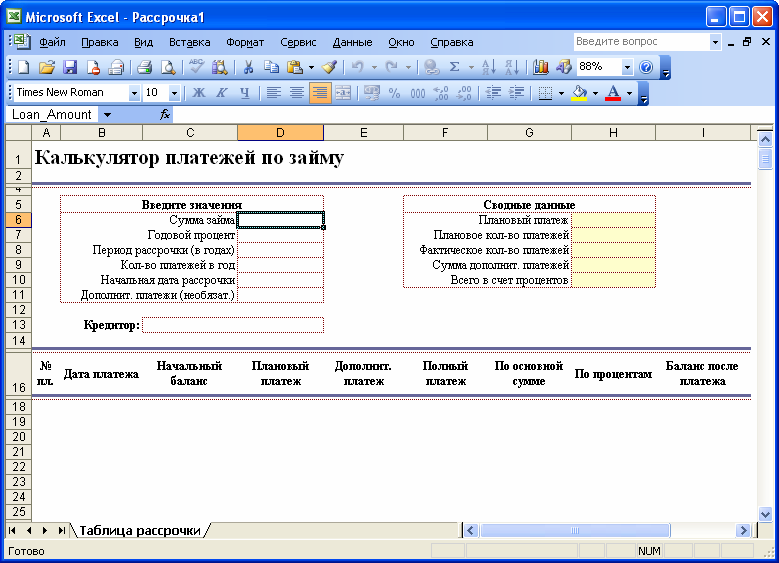Decrease indent icon
The width and height of the screenshot is (779, 563).
493,93
